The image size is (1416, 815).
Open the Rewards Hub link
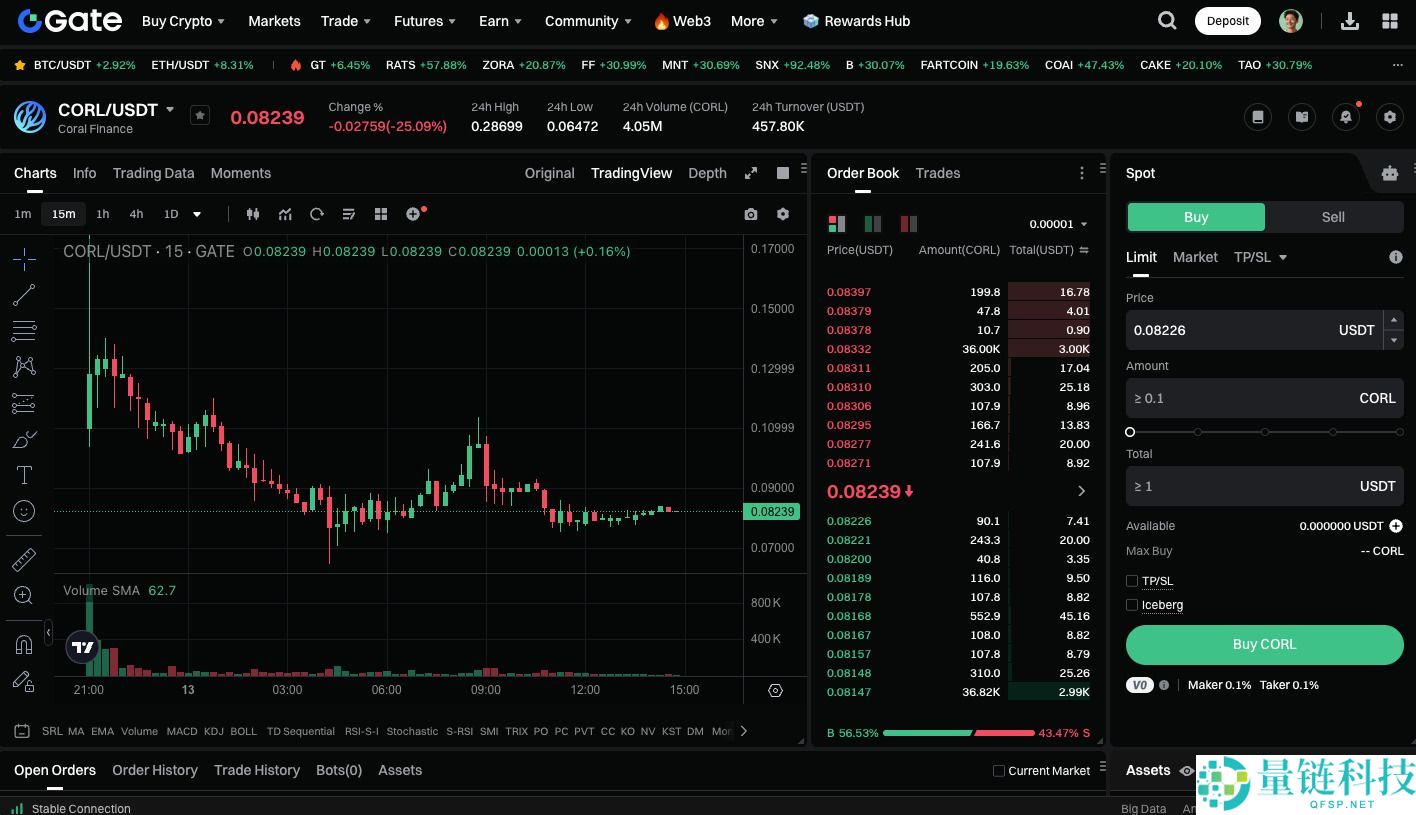pyautogui.click(x=857, y=21)
